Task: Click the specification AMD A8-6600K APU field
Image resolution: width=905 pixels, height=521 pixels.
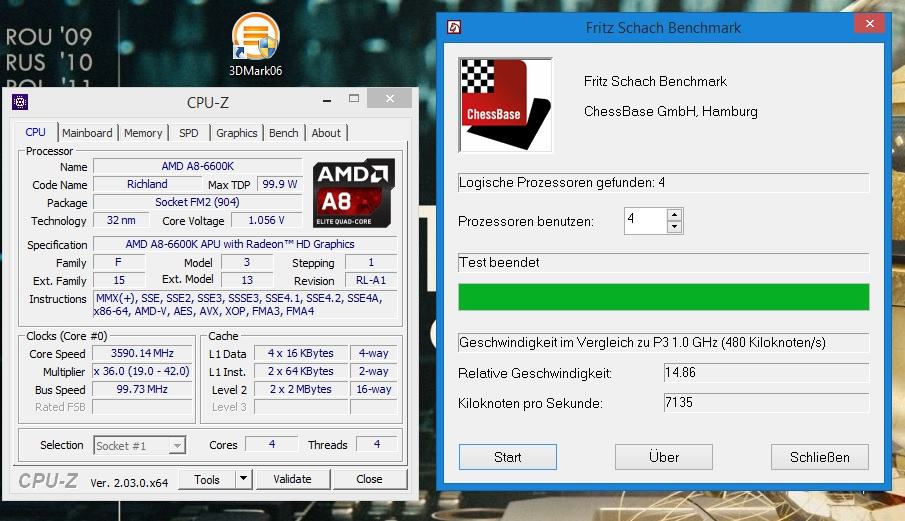Action: click(x=245, y=244)
